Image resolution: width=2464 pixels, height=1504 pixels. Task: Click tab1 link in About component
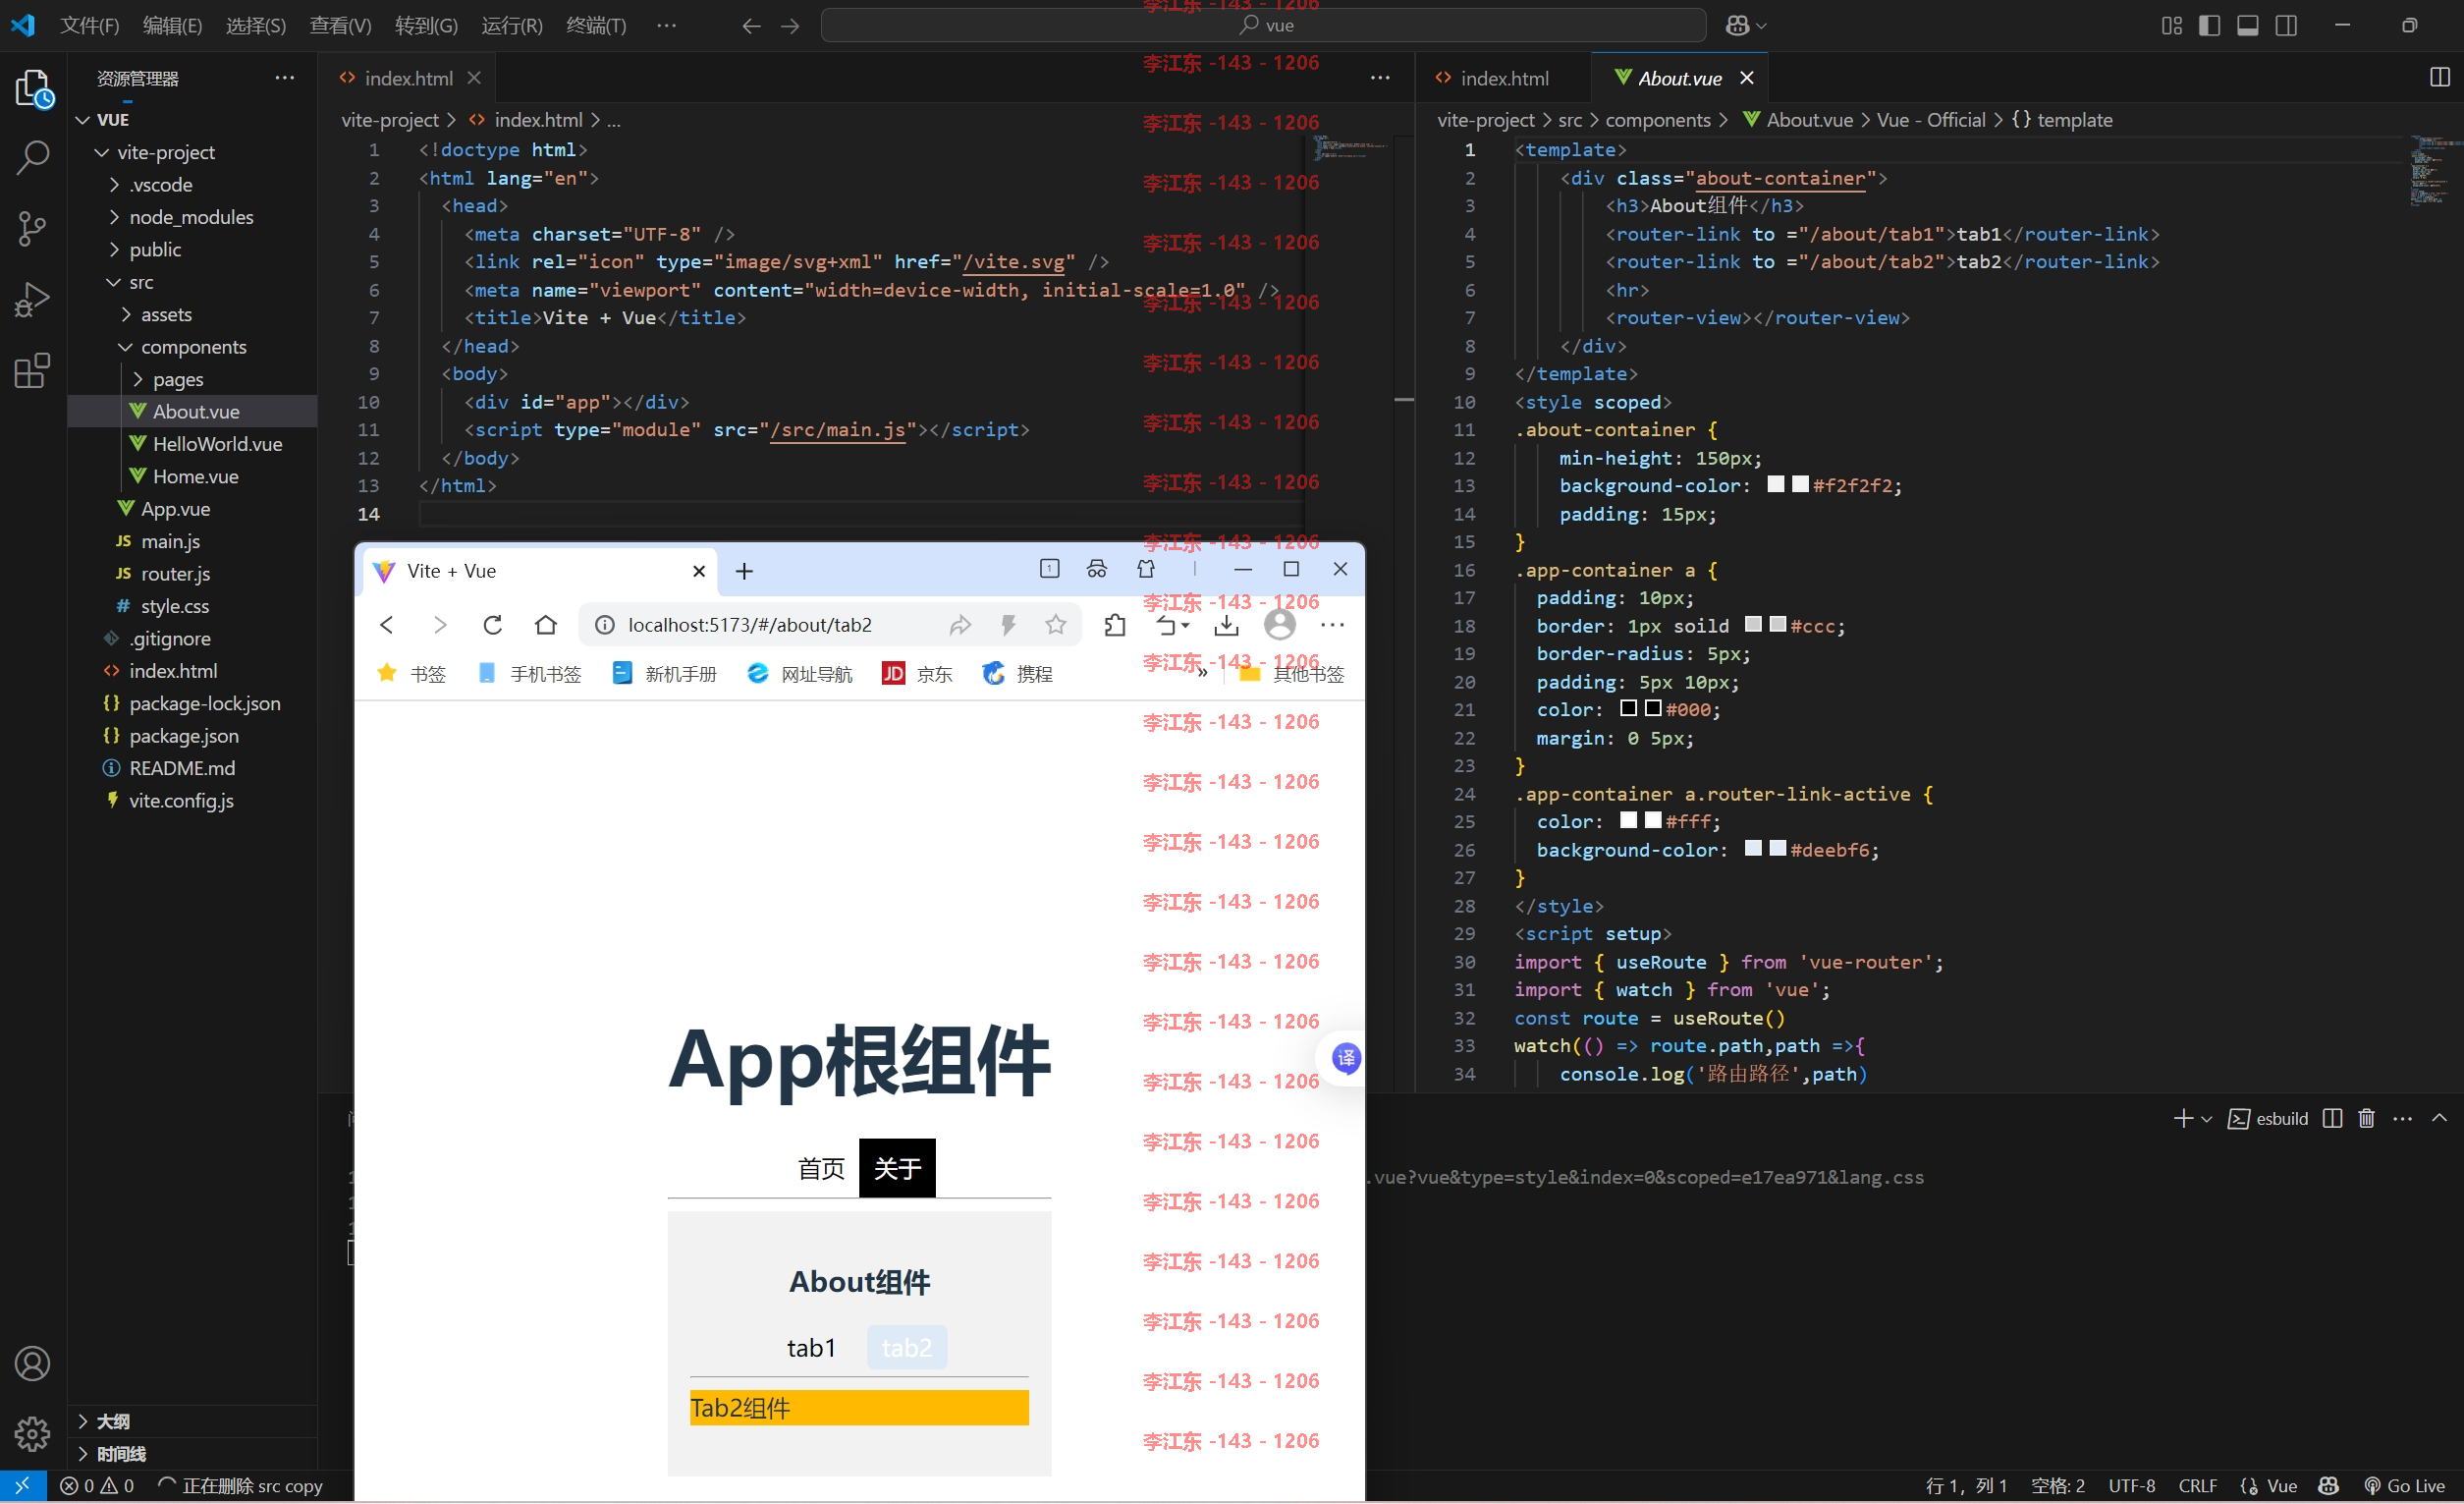point(811,1348)
